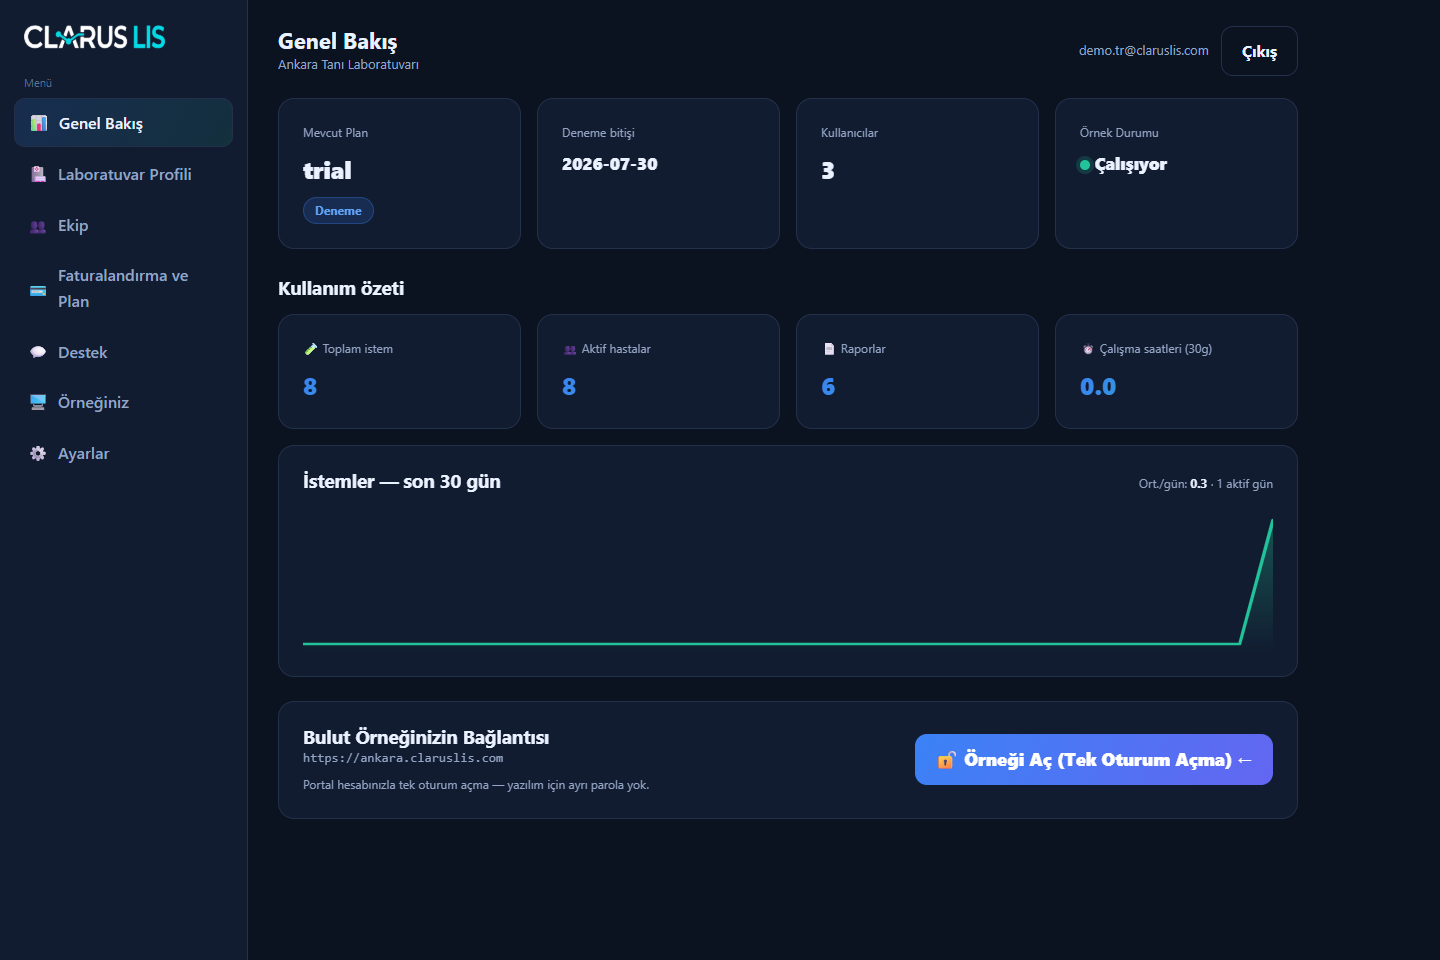The width and height of the screenshot is (1440, 960).
Task: Click the test tube icon beside Toplam istem
Action: click(310, 349)
